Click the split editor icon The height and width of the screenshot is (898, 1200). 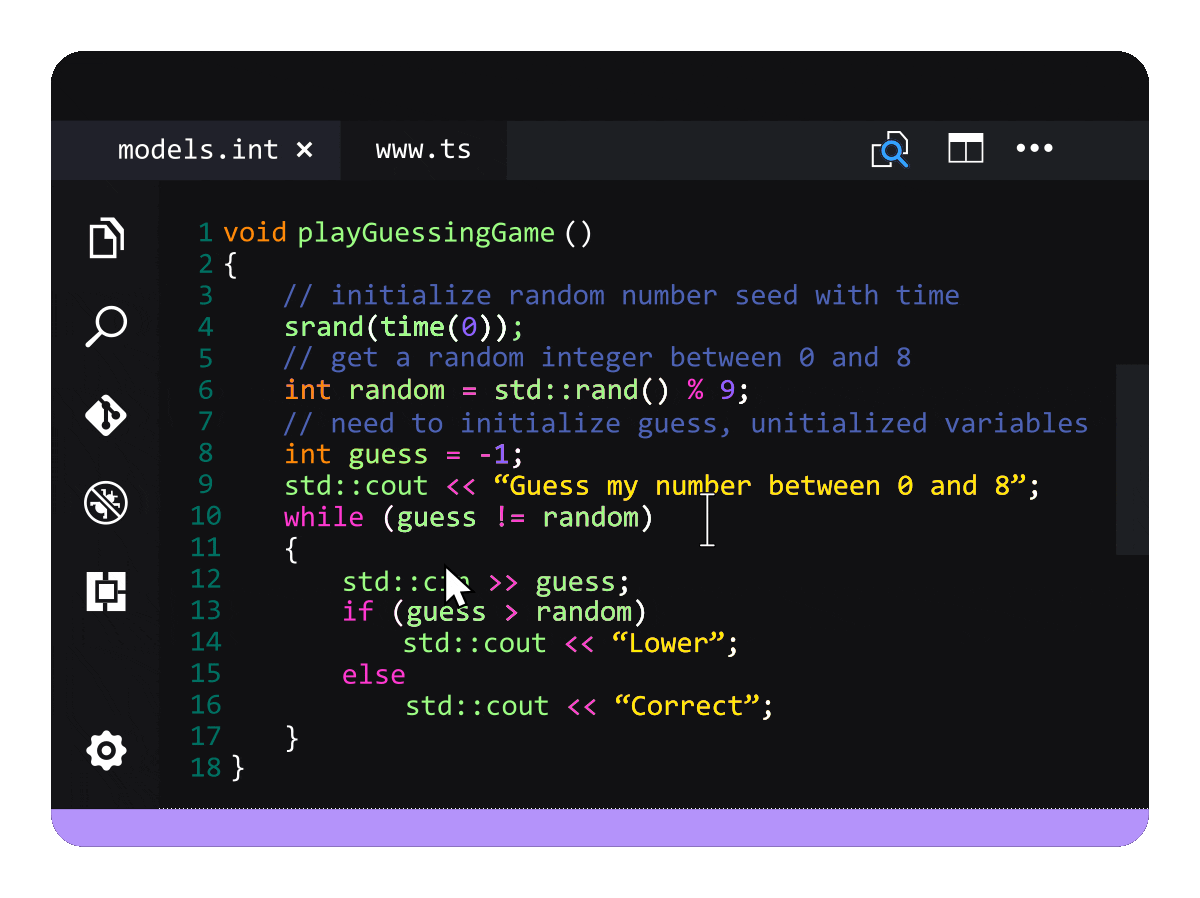(965, 148)
